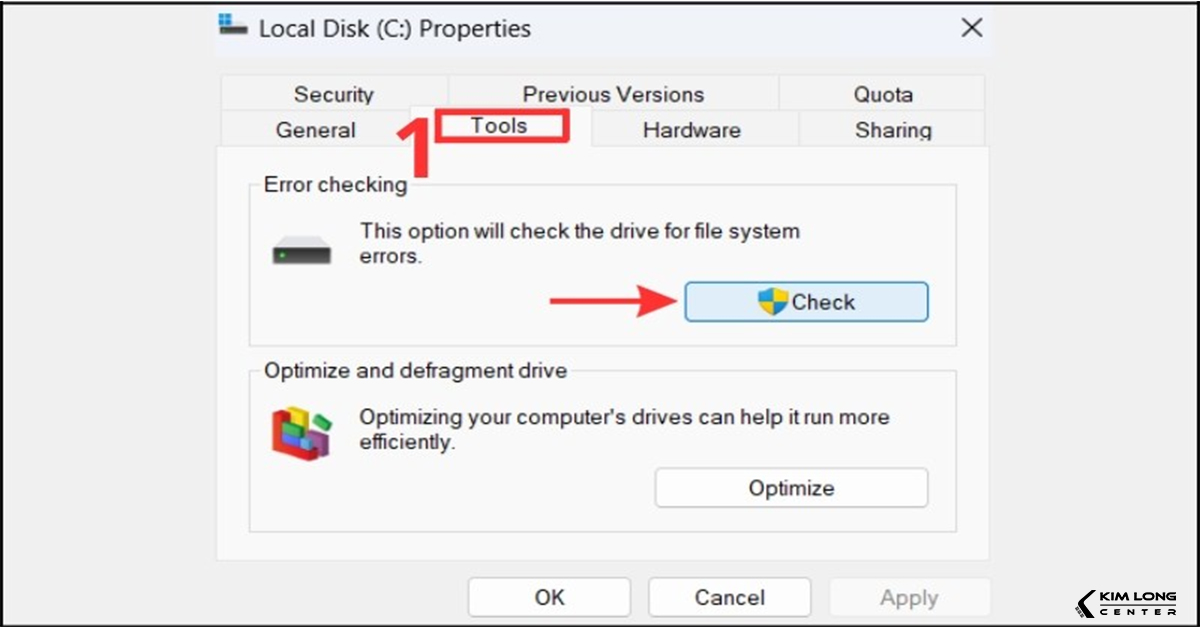The image size is (1200, 628).
Task: Click the Error checking section label
Action: pyautogui.click(x=334, y=184)
